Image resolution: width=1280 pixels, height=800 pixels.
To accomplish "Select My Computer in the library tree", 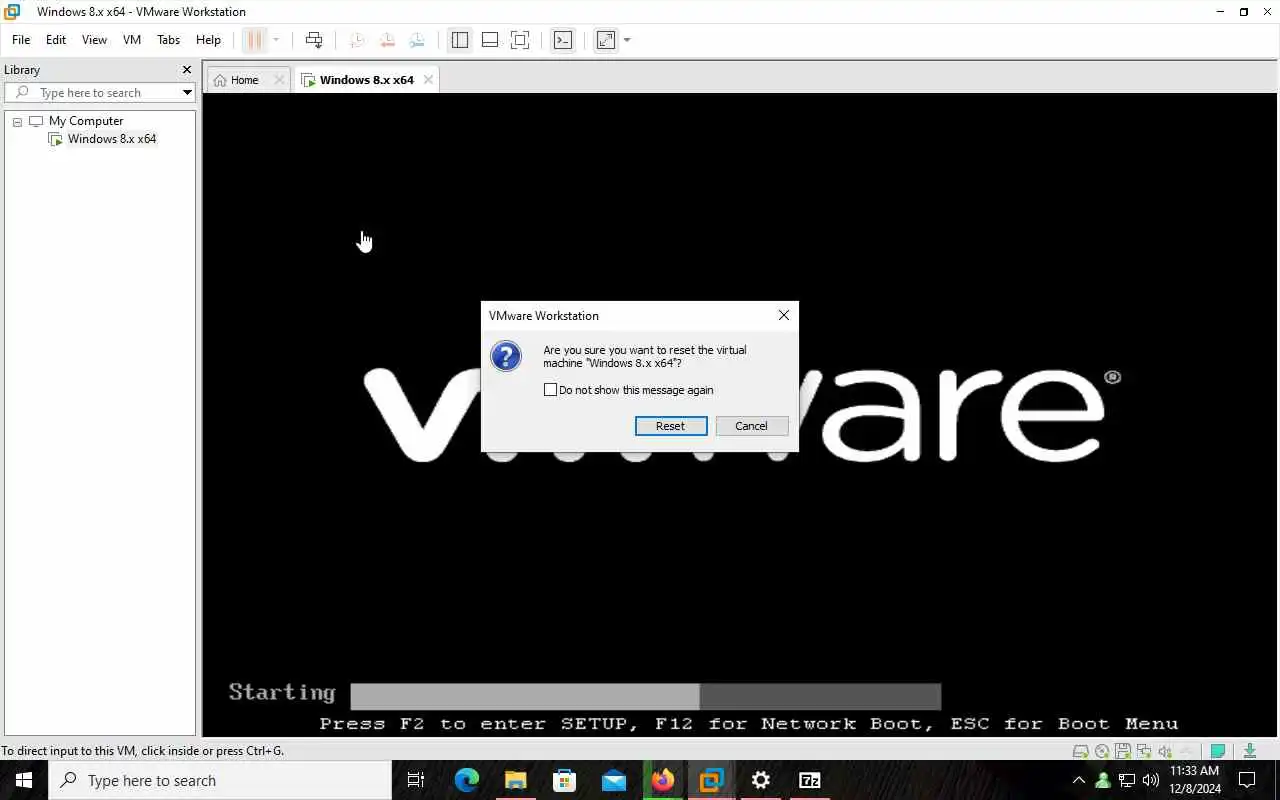I will [x=86, y=121].
